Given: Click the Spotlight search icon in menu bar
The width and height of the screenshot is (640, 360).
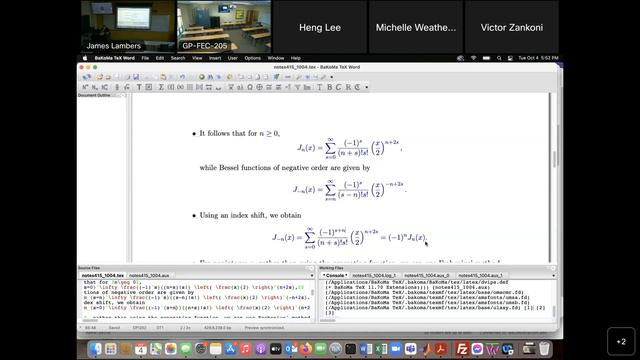Looking at the screenshot, I should [x=499, y=58].
